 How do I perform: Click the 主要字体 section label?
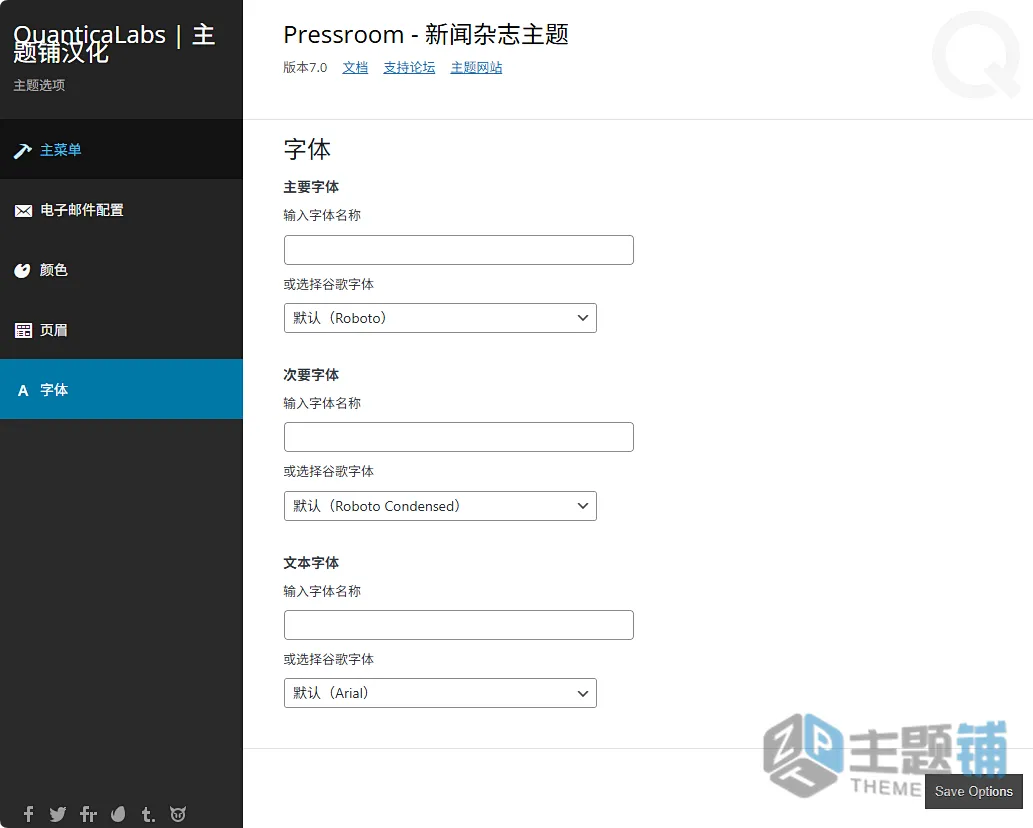311,187
